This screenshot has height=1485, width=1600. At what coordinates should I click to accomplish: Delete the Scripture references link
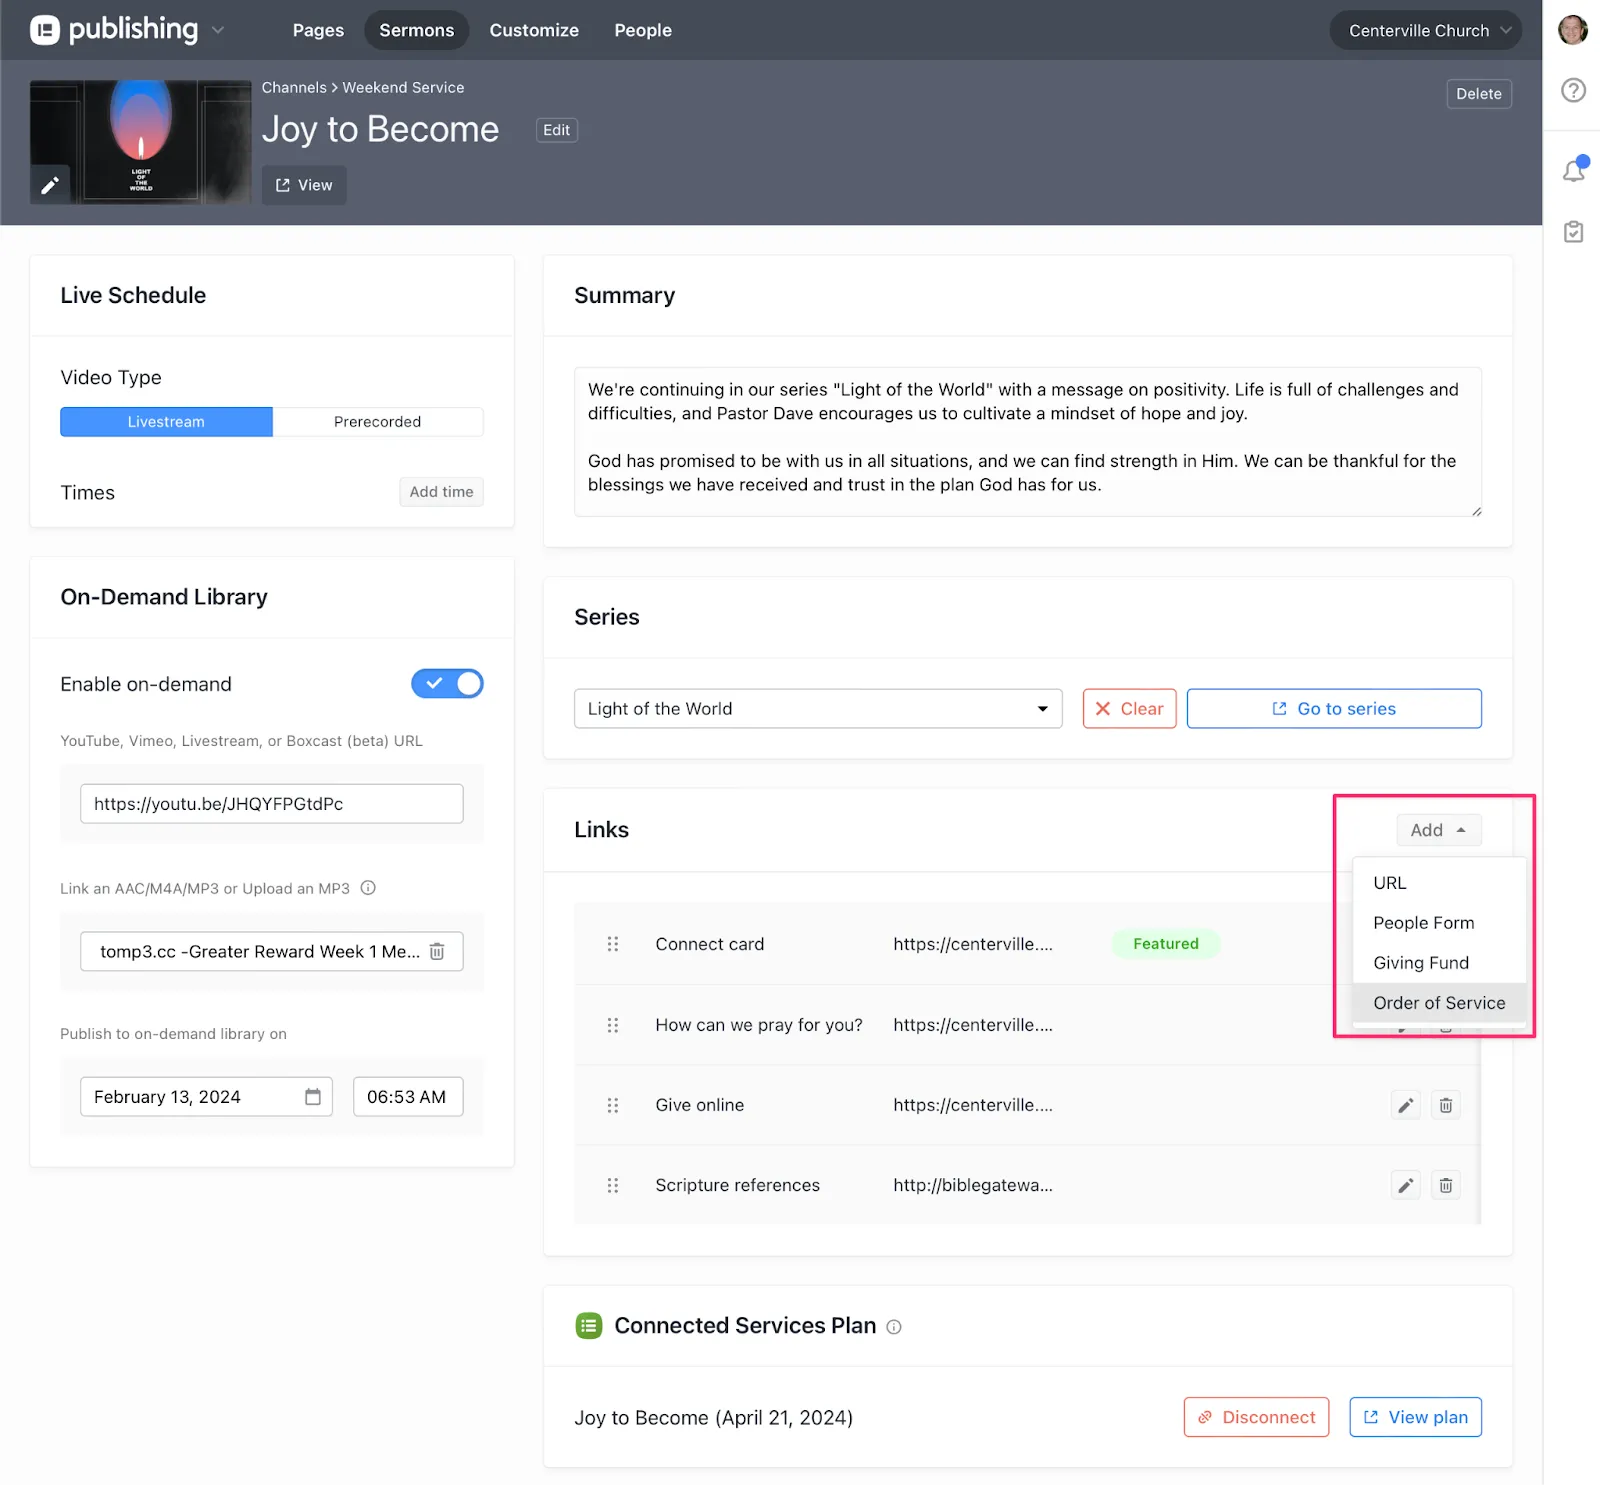pos(1445,1185)
